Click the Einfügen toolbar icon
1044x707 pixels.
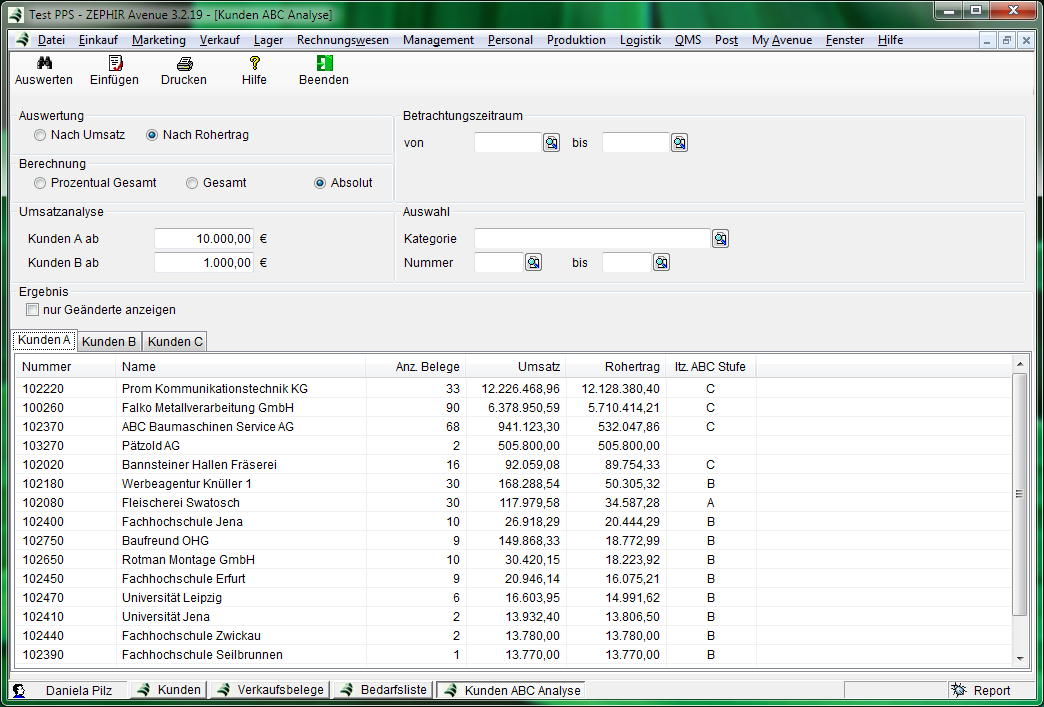tap(115, 63)
